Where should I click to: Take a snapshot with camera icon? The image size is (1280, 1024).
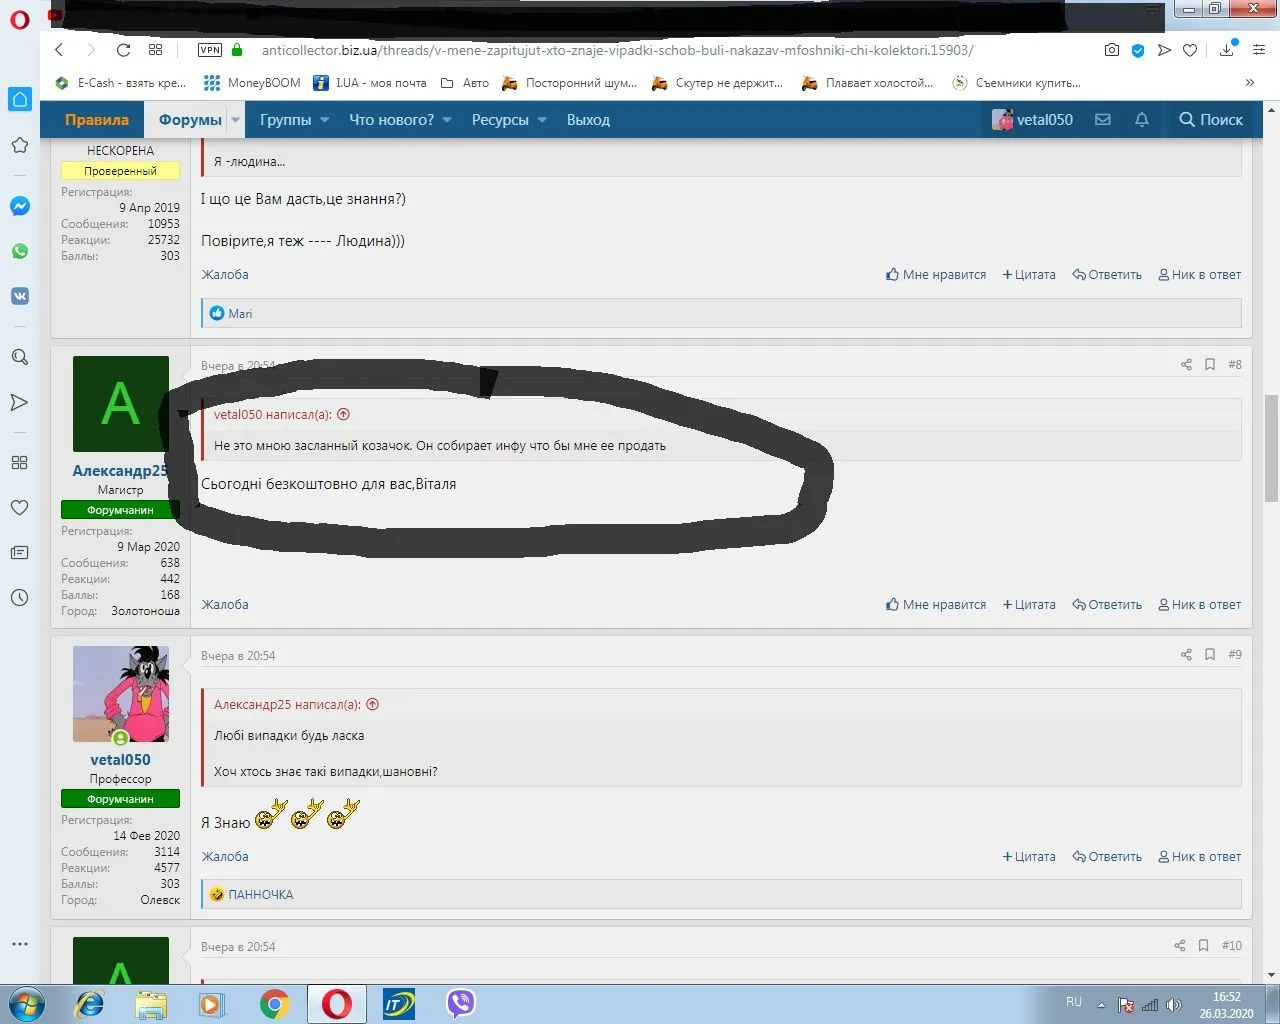(x=1111, y=50)
